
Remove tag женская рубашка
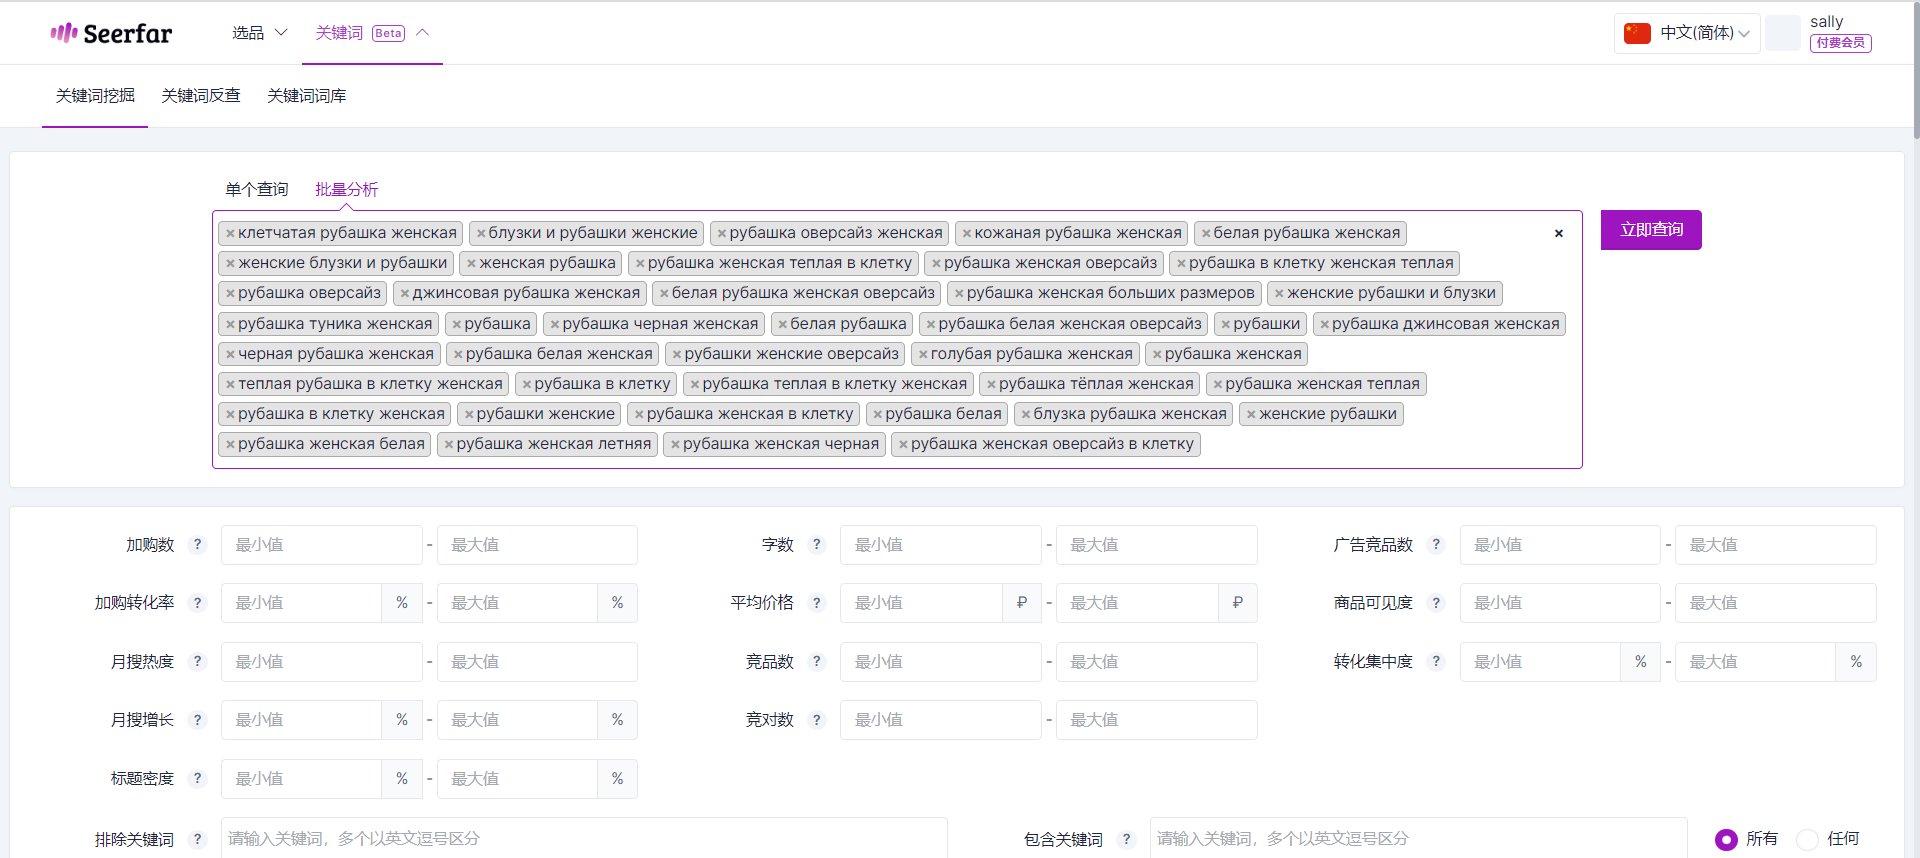click(472, 263)
